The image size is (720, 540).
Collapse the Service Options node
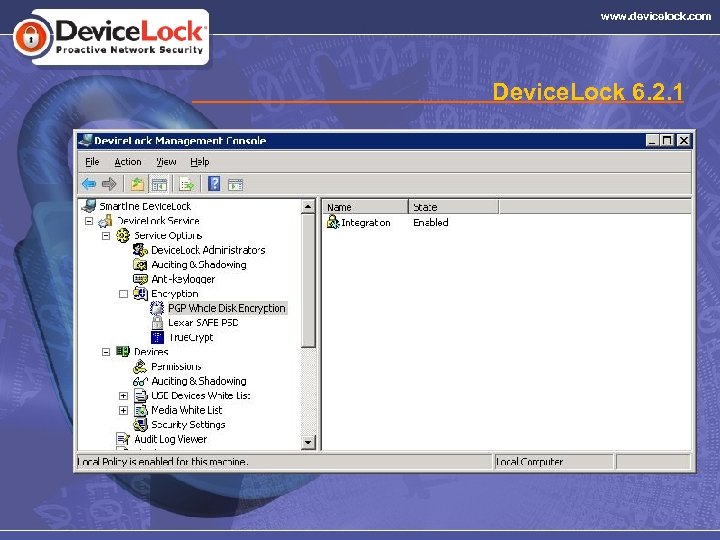coord(106,236)
